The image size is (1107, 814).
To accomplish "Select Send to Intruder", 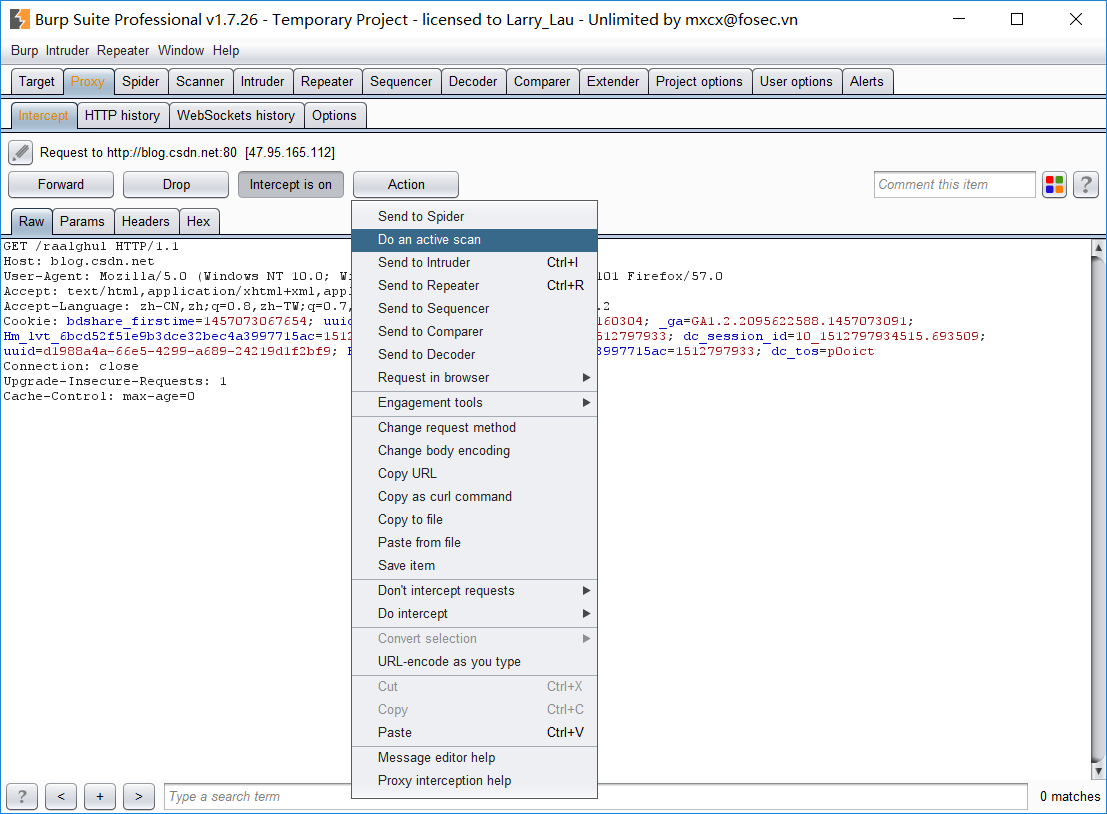I will 474,263.
